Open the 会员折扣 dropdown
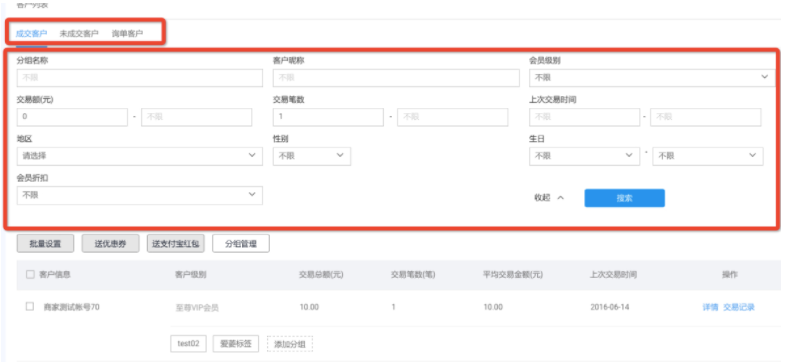The image size is (785, 363). click(x=140, y=195)
